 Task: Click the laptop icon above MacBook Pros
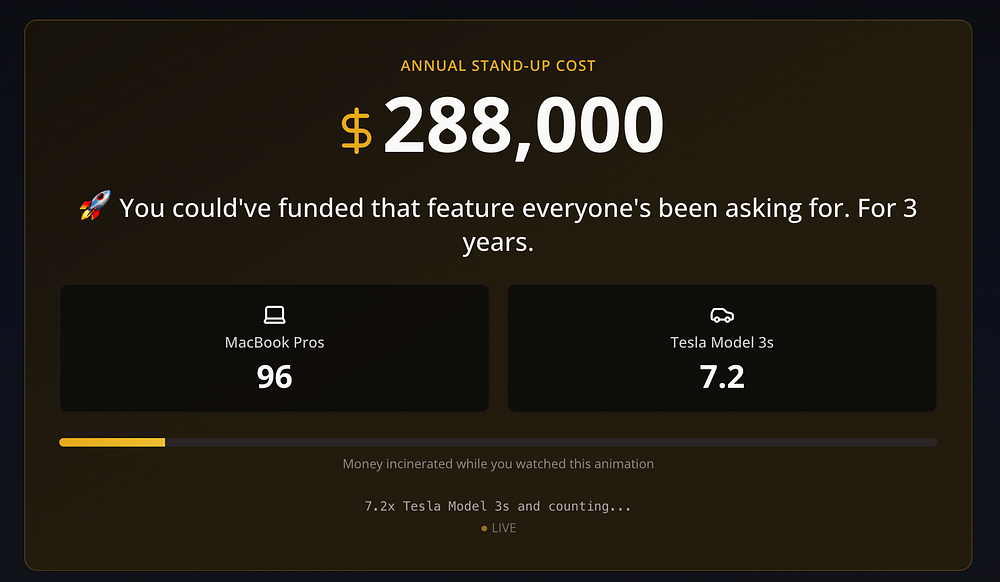pyautogui.click(x=274, y=315)
